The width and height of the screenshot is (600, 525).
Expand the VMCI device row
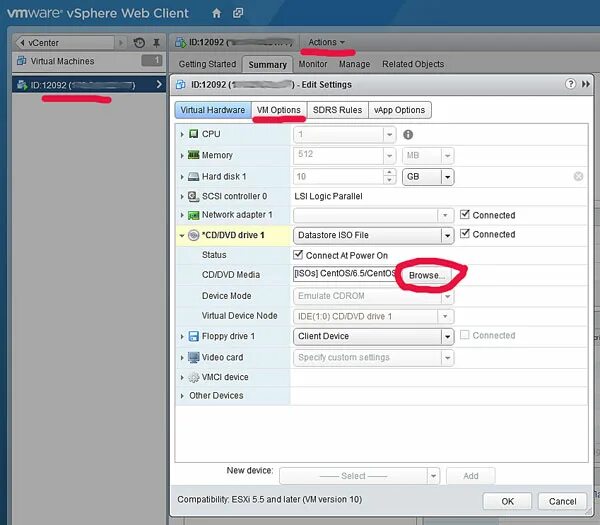tap(182, 378)
